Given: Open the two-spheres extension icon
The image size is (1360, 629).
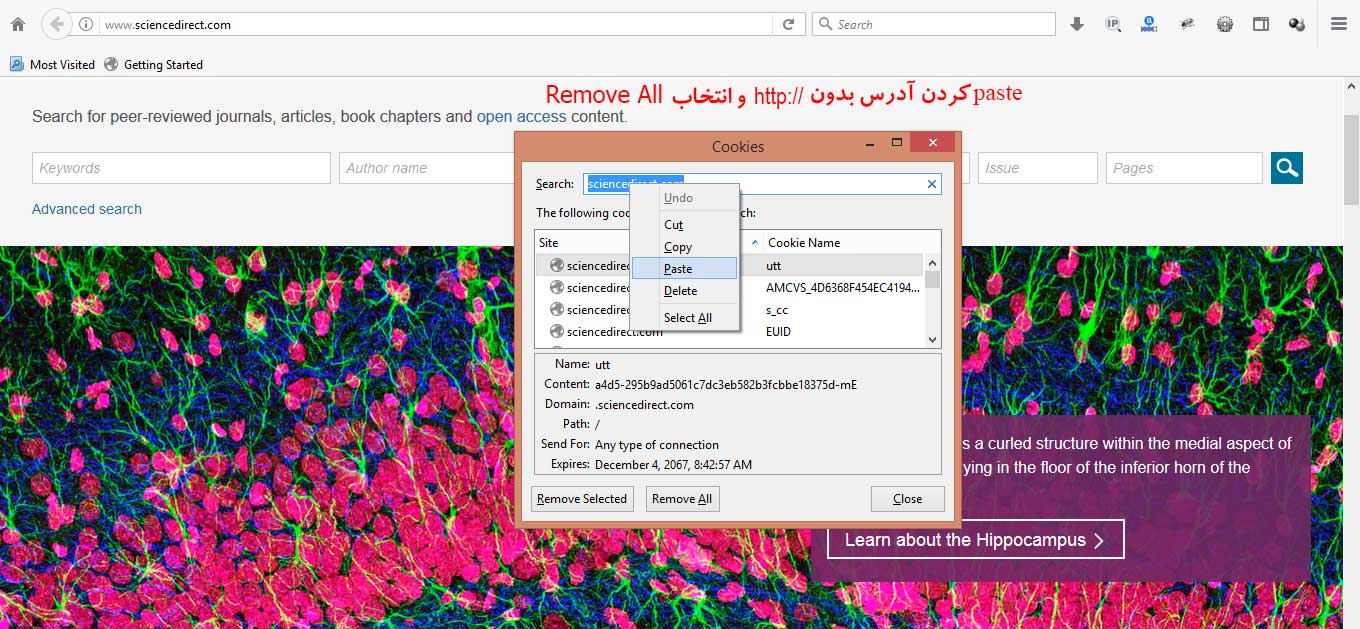Looking at the screenshot, I should pyautogui.click(x=1297, y=24).
